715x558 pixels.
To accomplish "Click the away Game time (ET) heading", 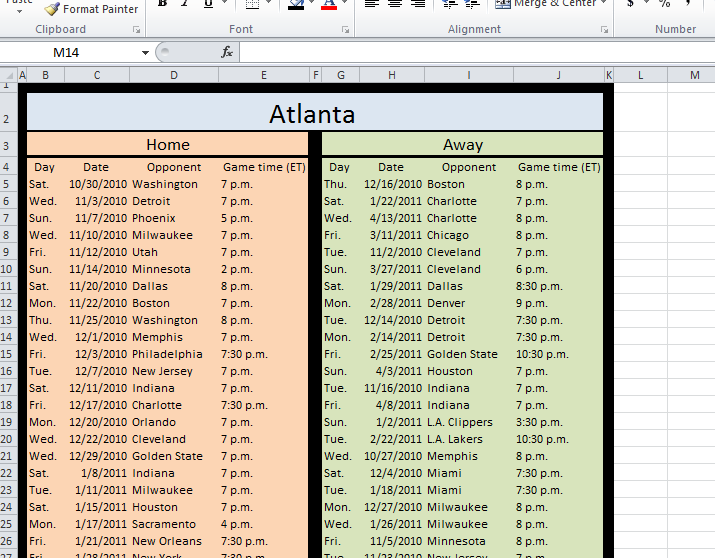I will pos(559,167).
